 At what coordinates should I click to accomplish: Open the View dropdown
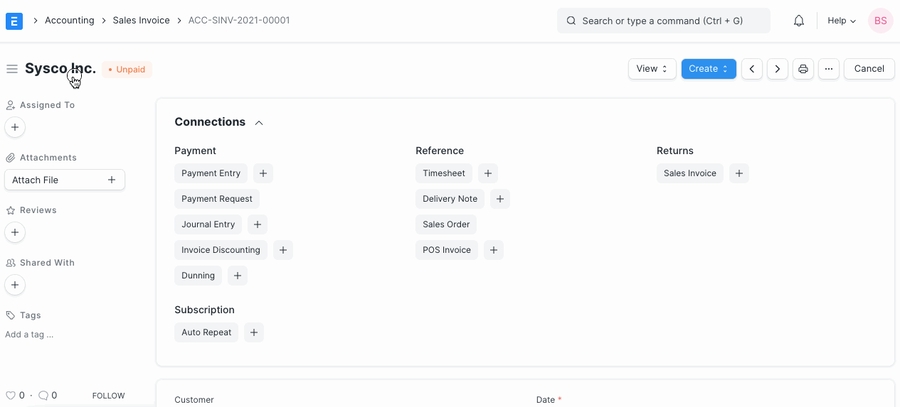pyautogui.click(x=652, y=69)
